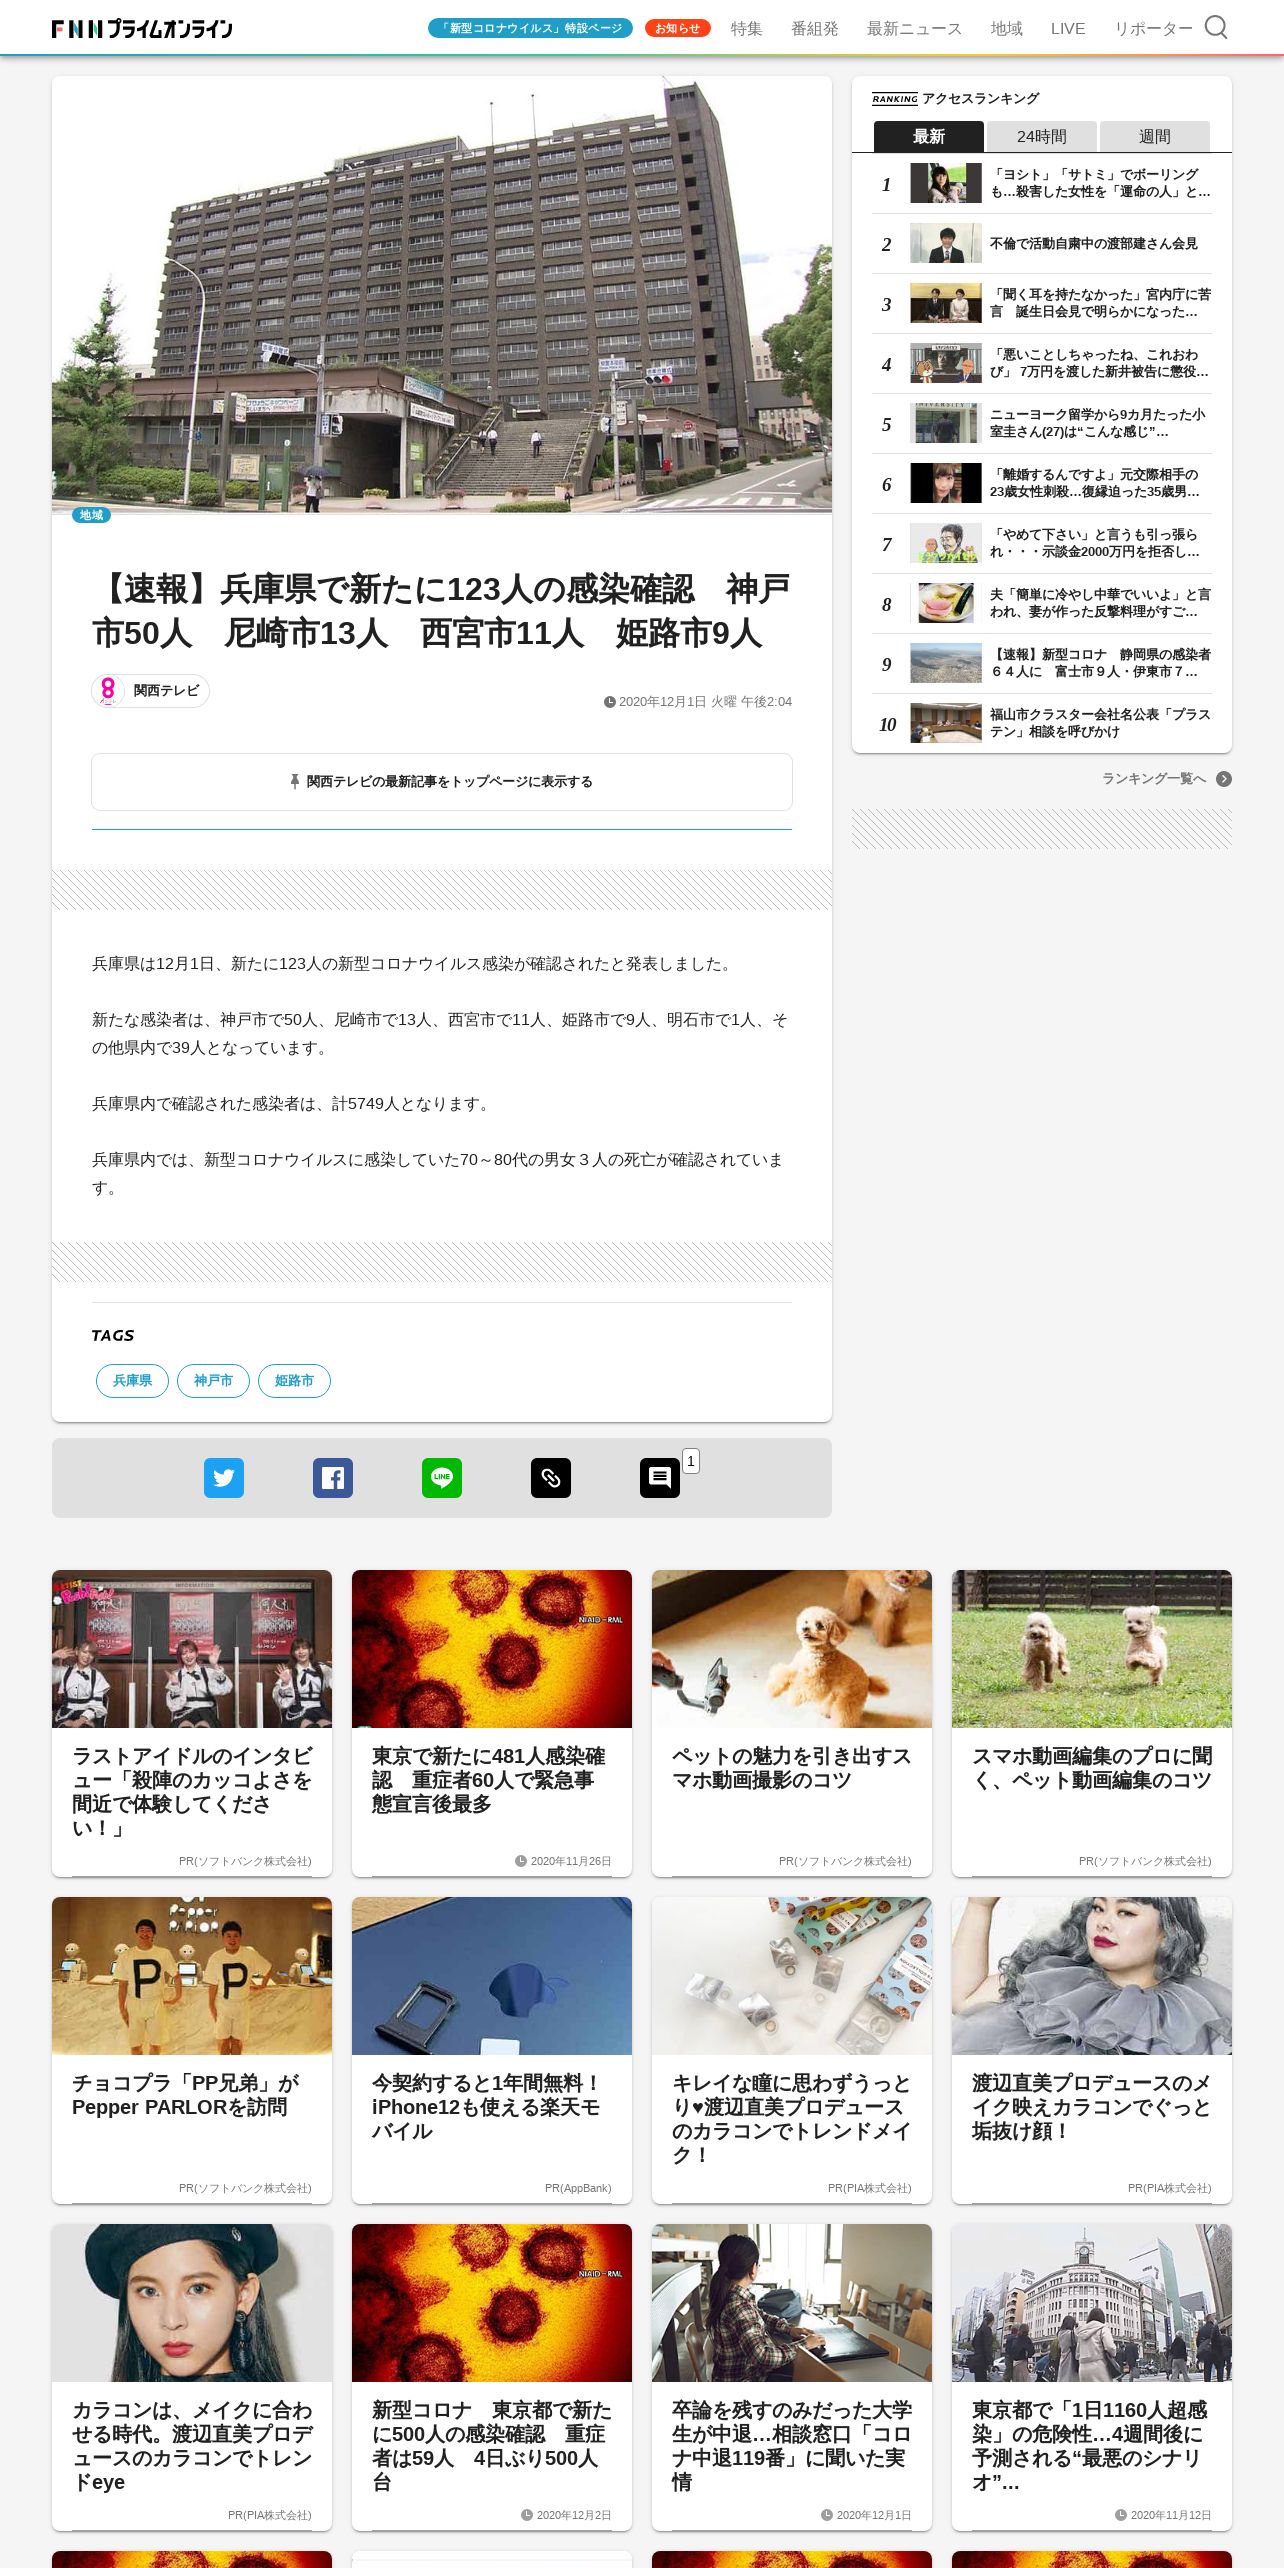1284x2568 pixels.
Task: Open 「1日1160人超感染」 article card
Action: tap(1092, 2377)
